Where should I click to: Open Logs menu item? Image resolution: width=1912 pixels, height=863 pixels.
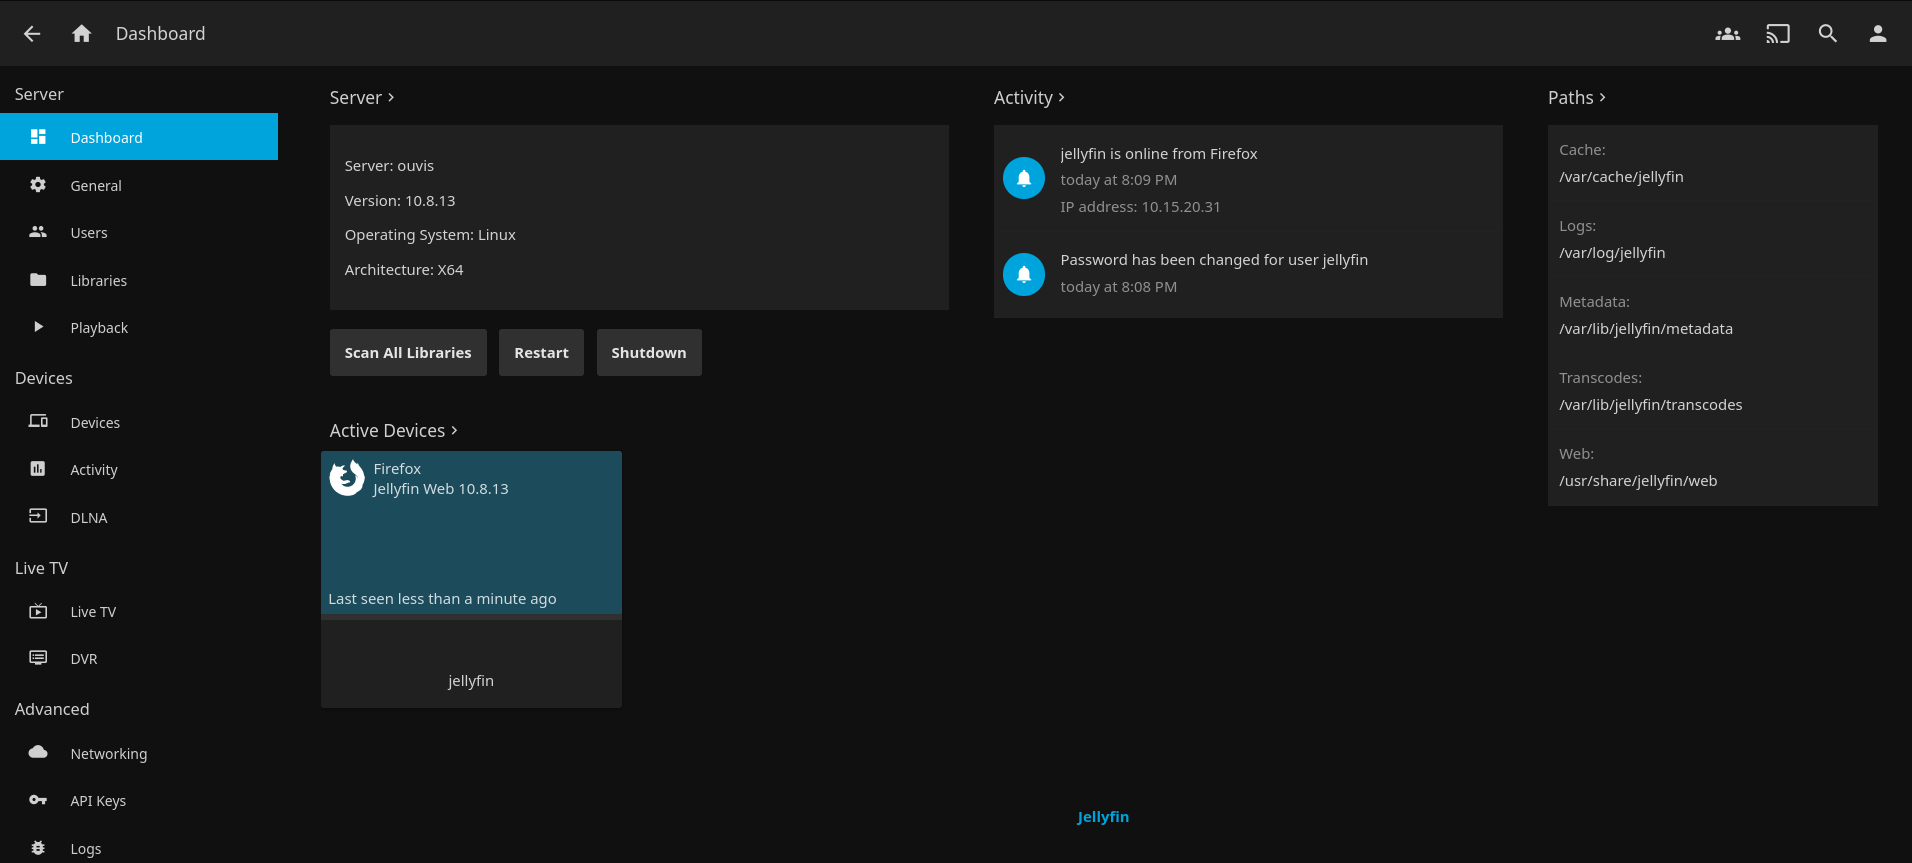point(139,848)
